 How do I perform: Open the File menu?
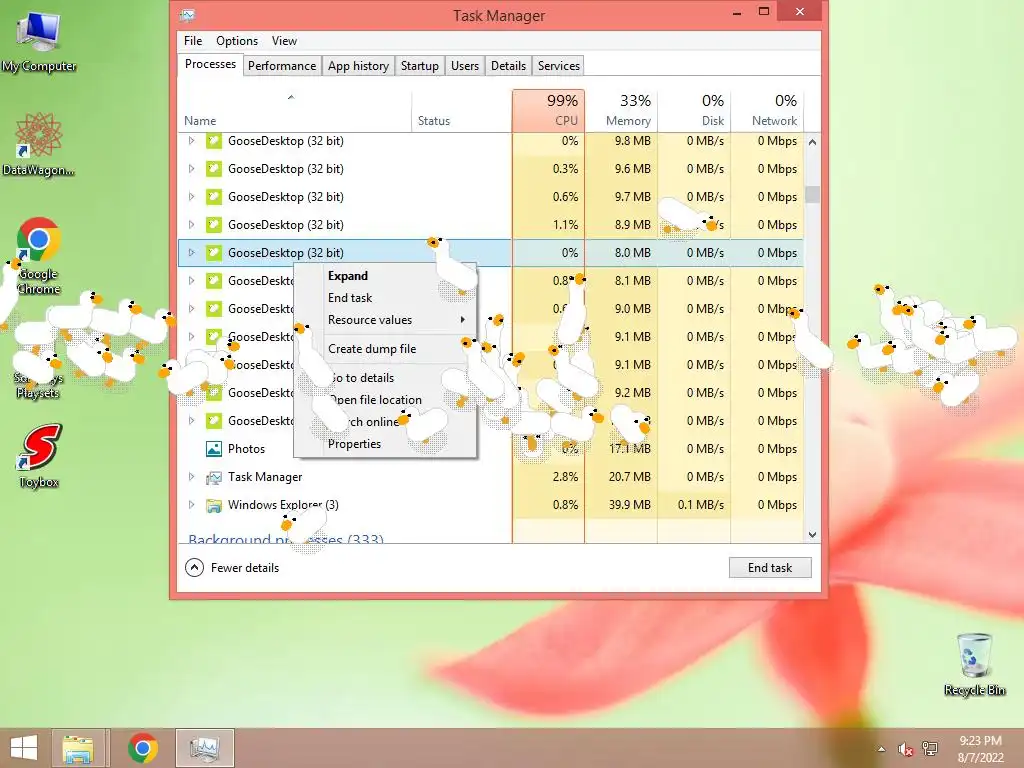tap(193, 40)
